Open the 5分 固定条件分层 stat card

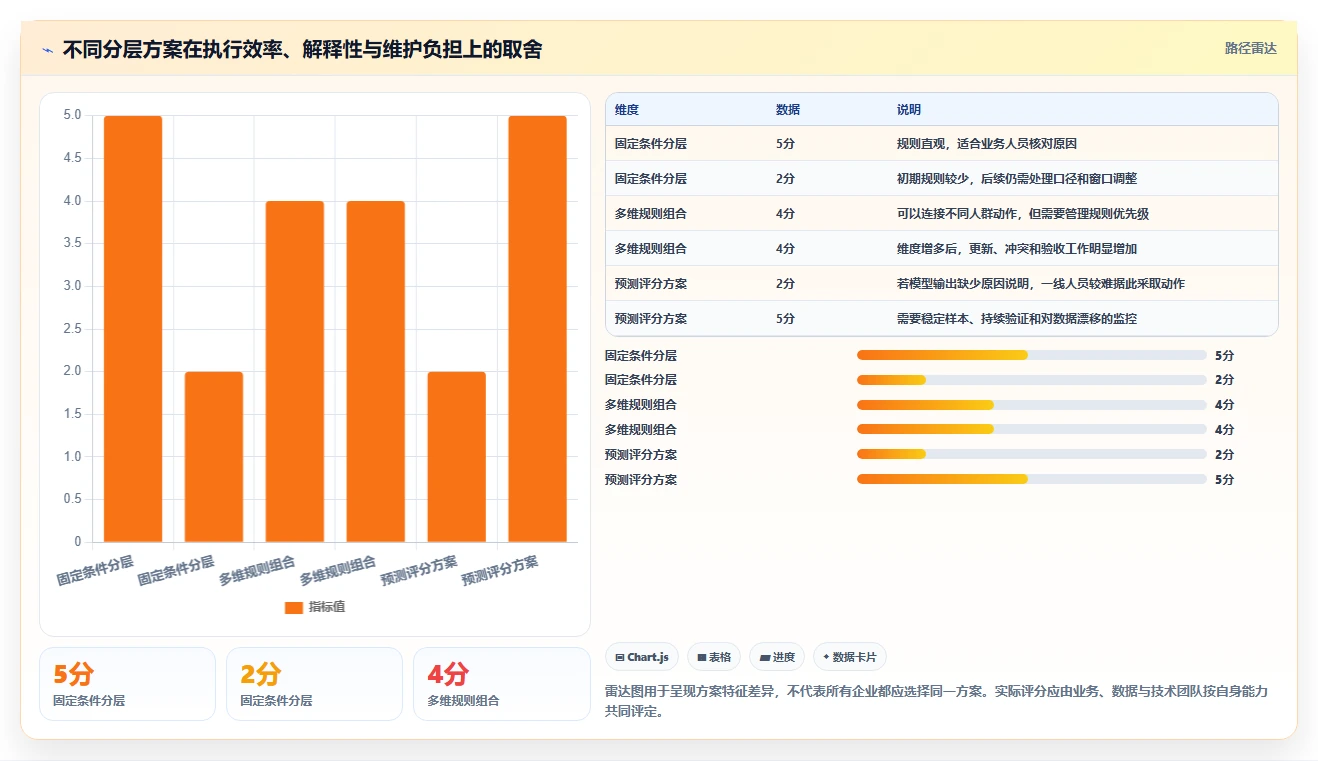[127, 684]
